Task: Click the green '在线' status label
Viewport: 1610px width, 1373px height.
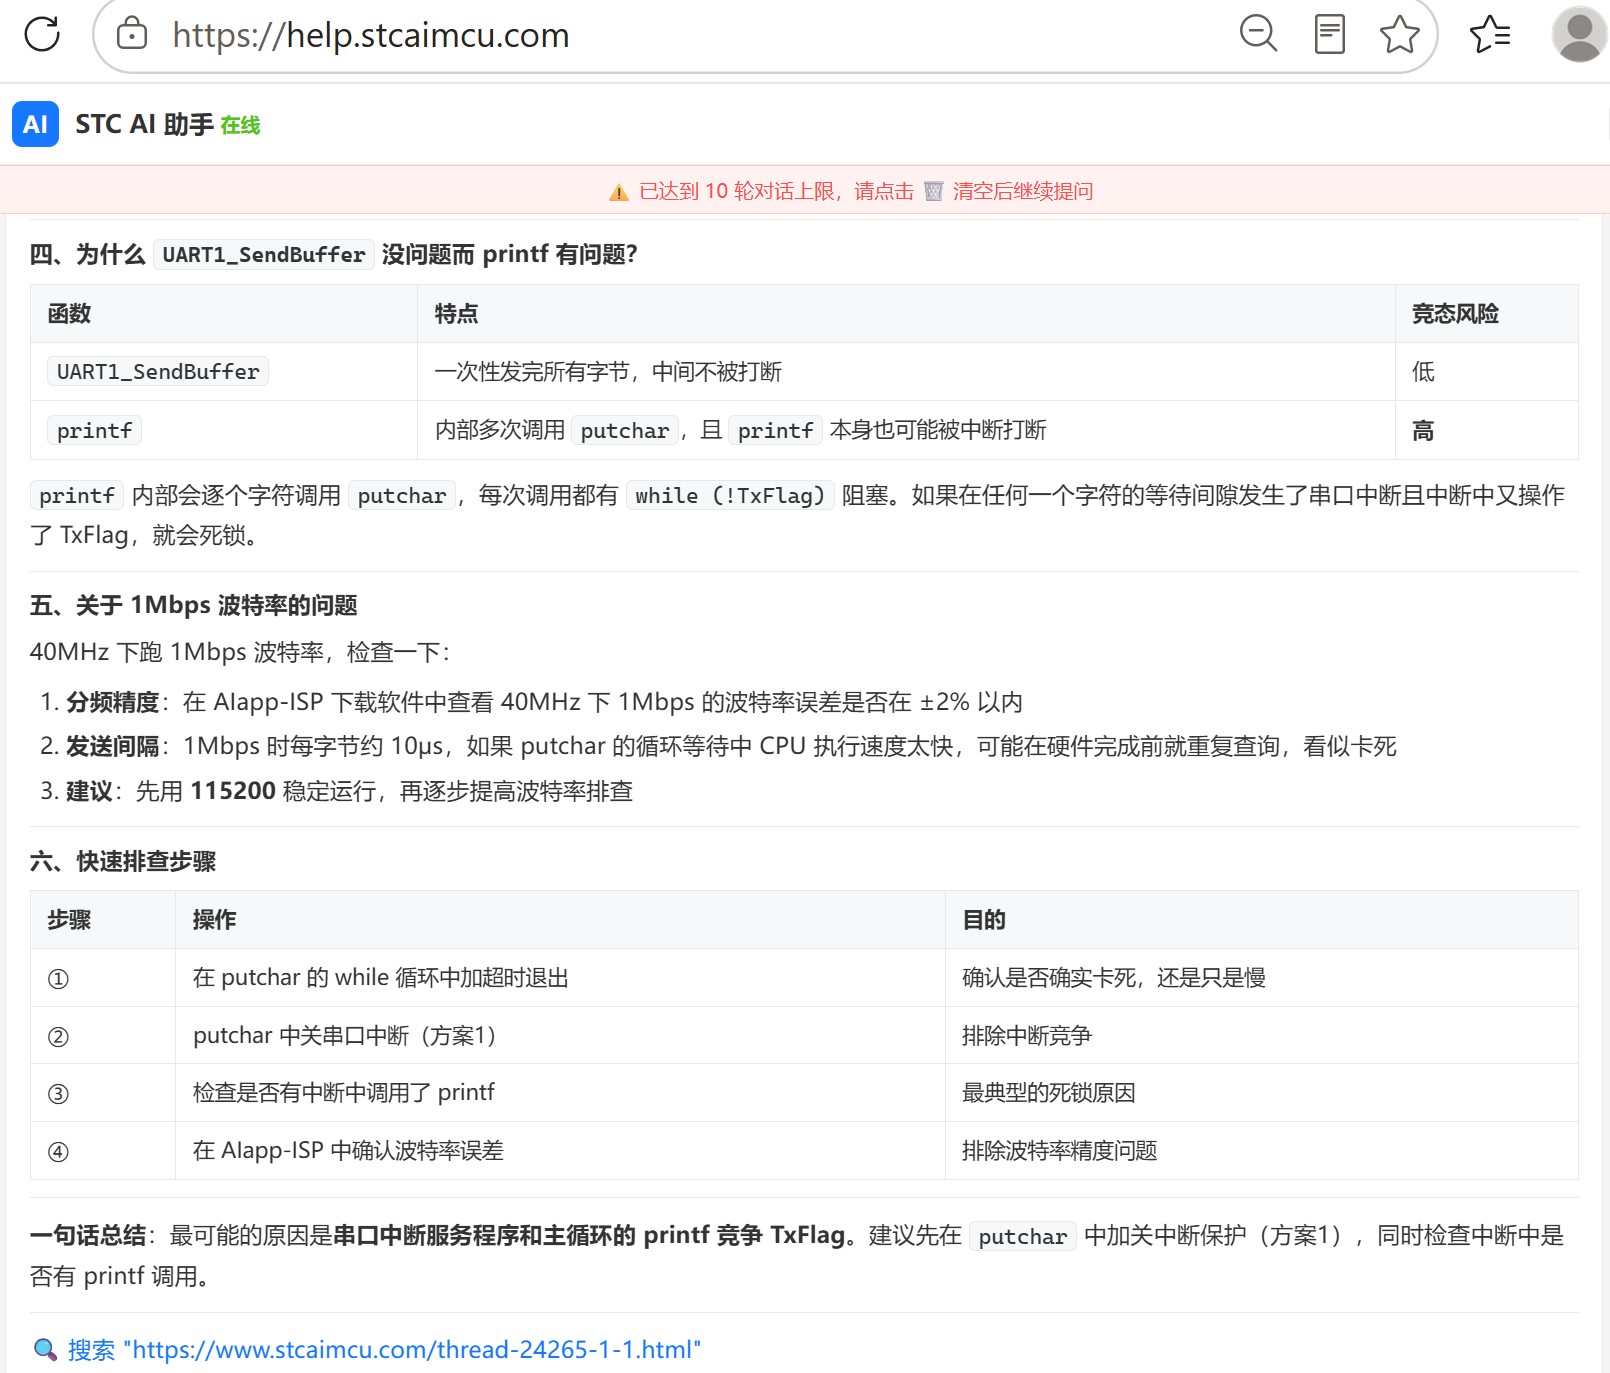Action: pos(240,125)
